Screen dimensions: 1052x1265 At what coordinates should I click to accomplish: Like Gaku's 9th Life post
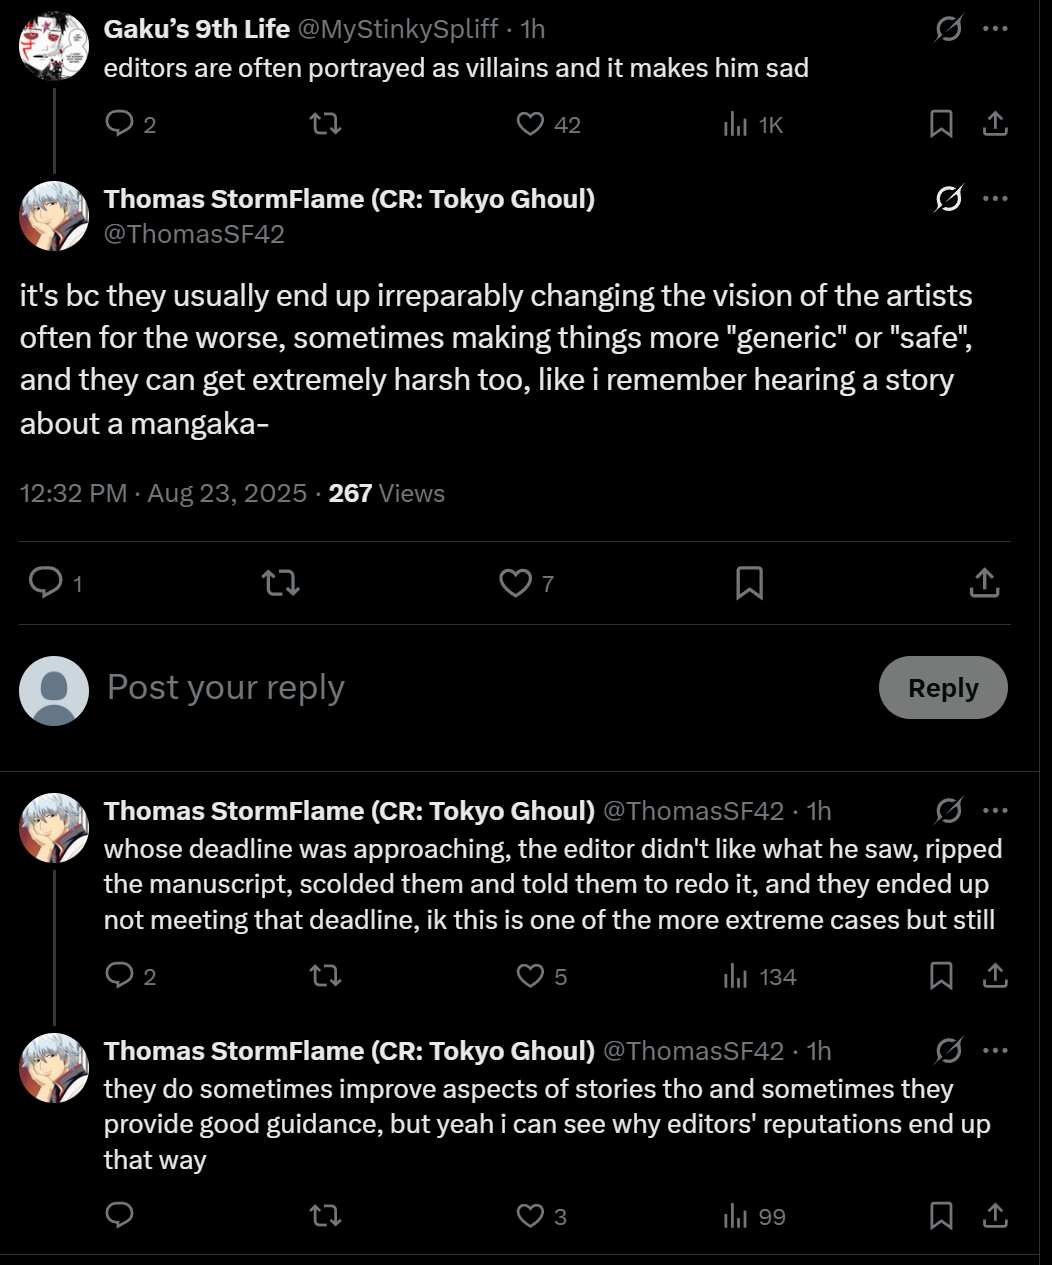pyautogui.click(x=530, y=124)
